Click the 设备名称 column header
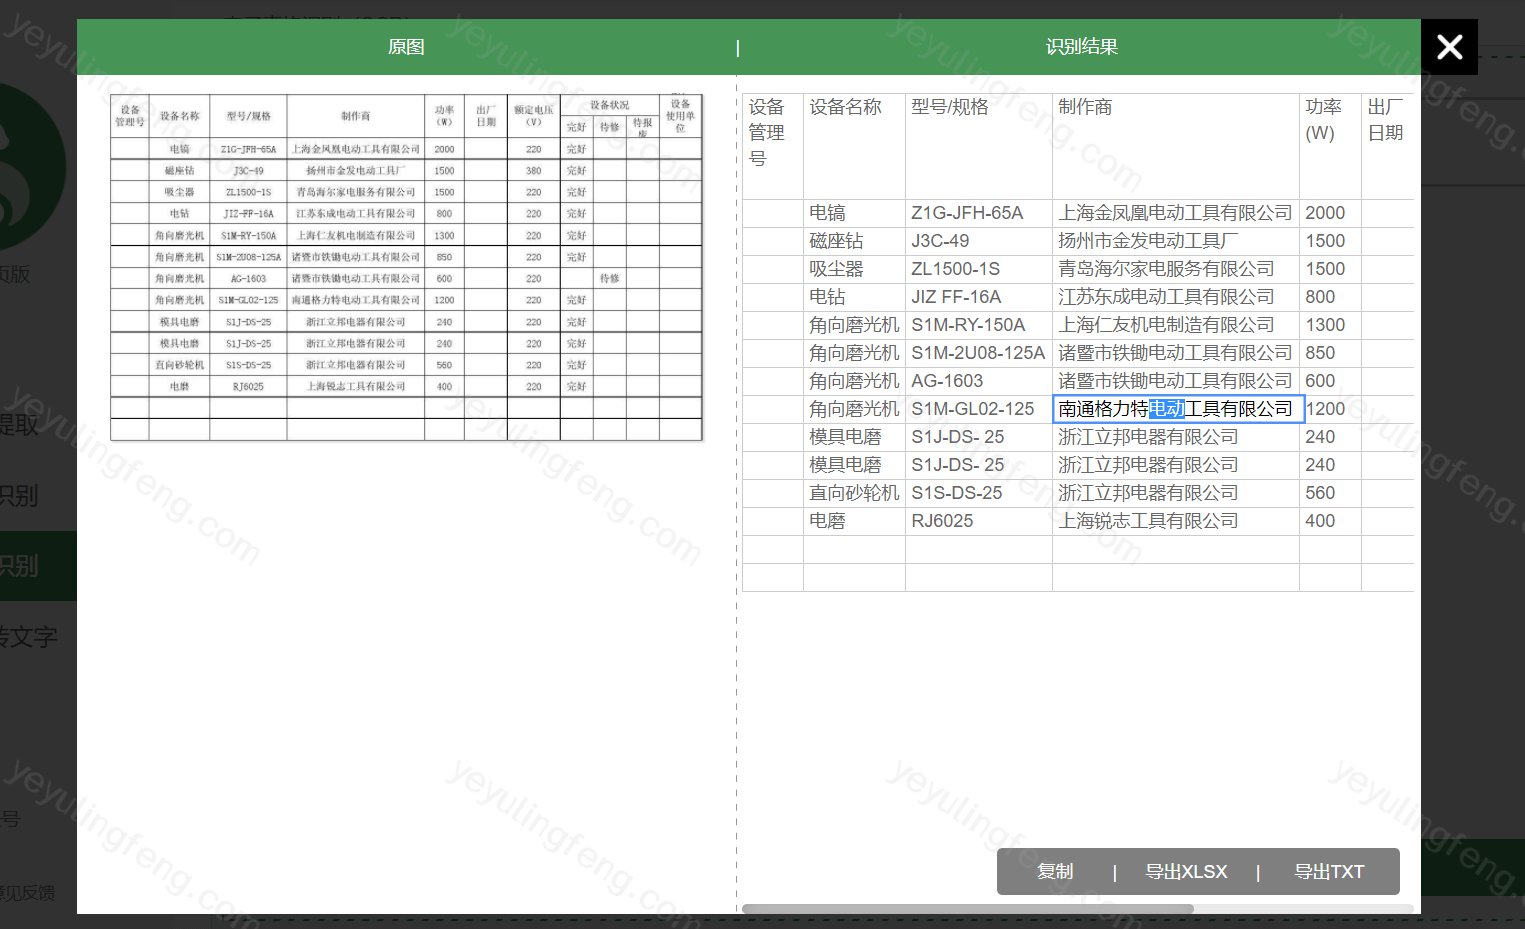The width and height of the screenshot is (1525, 929). pyautogui.click(x=854, y=146)
